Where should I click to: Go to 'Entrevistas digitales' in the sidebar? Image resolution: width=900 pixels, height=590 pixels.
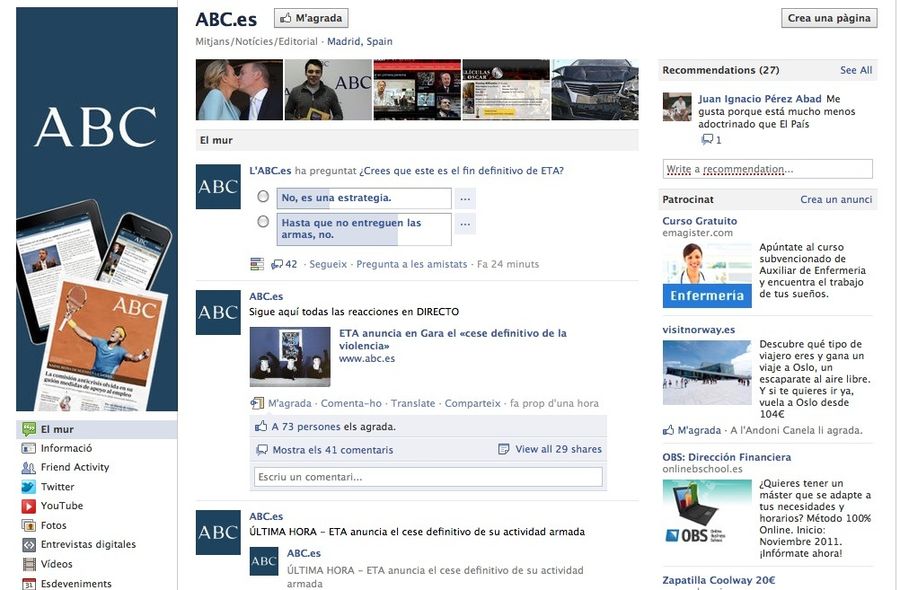click(x=87, y=545)
